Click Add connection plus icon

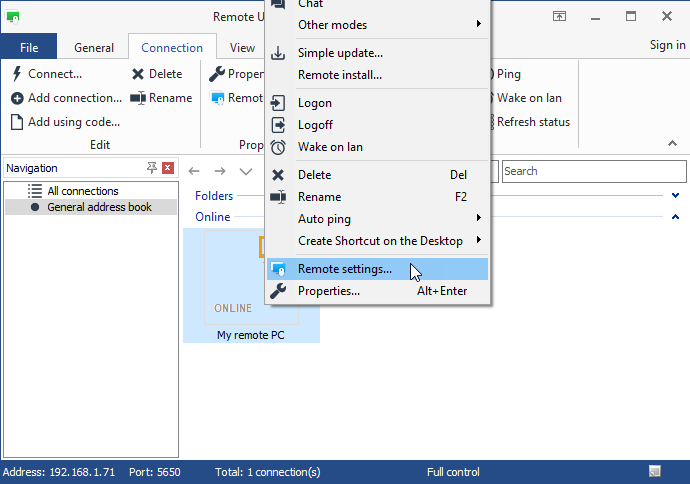(17, 98)
